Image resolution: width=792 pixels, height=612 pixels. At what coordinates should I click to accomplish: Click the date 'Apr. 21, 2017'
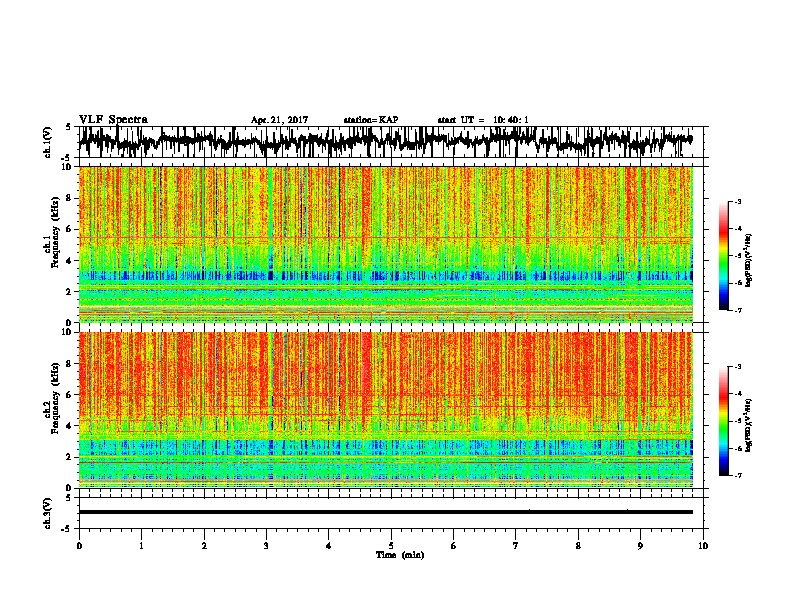279,120
